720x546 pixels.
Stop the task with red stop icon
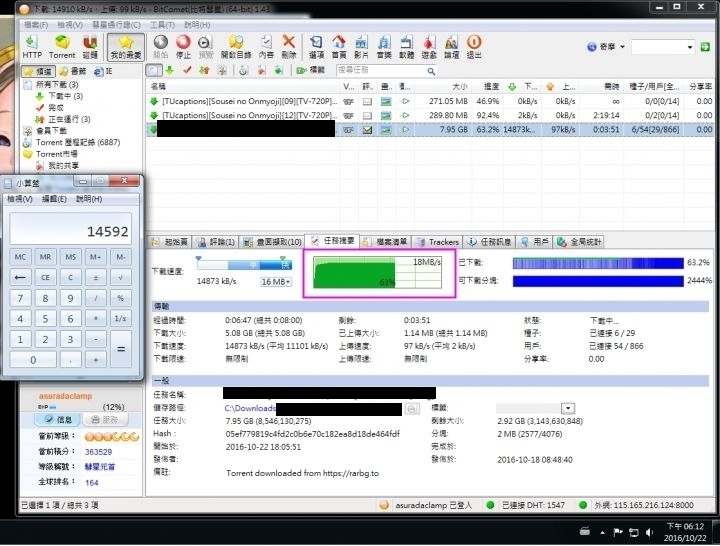(183, 47)
